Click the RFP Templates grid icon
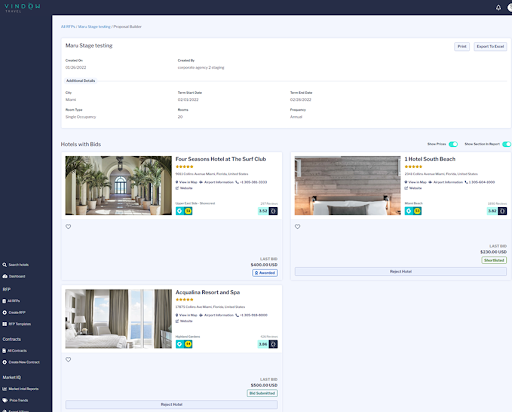The height and width of the screenshot is (412, 512). pos(5,324)
